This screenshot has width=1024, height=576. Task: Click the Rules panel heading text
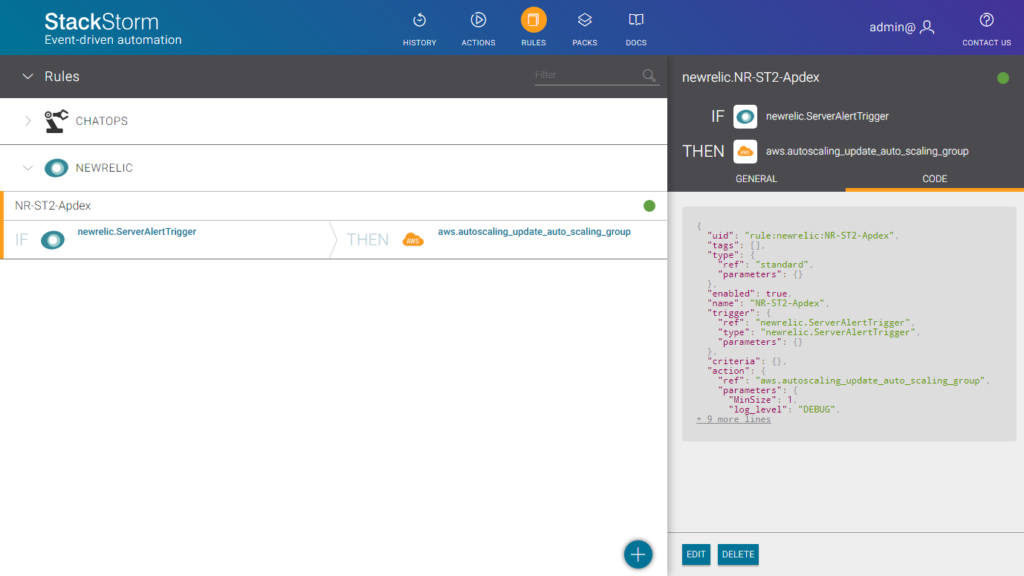point(62,76)
